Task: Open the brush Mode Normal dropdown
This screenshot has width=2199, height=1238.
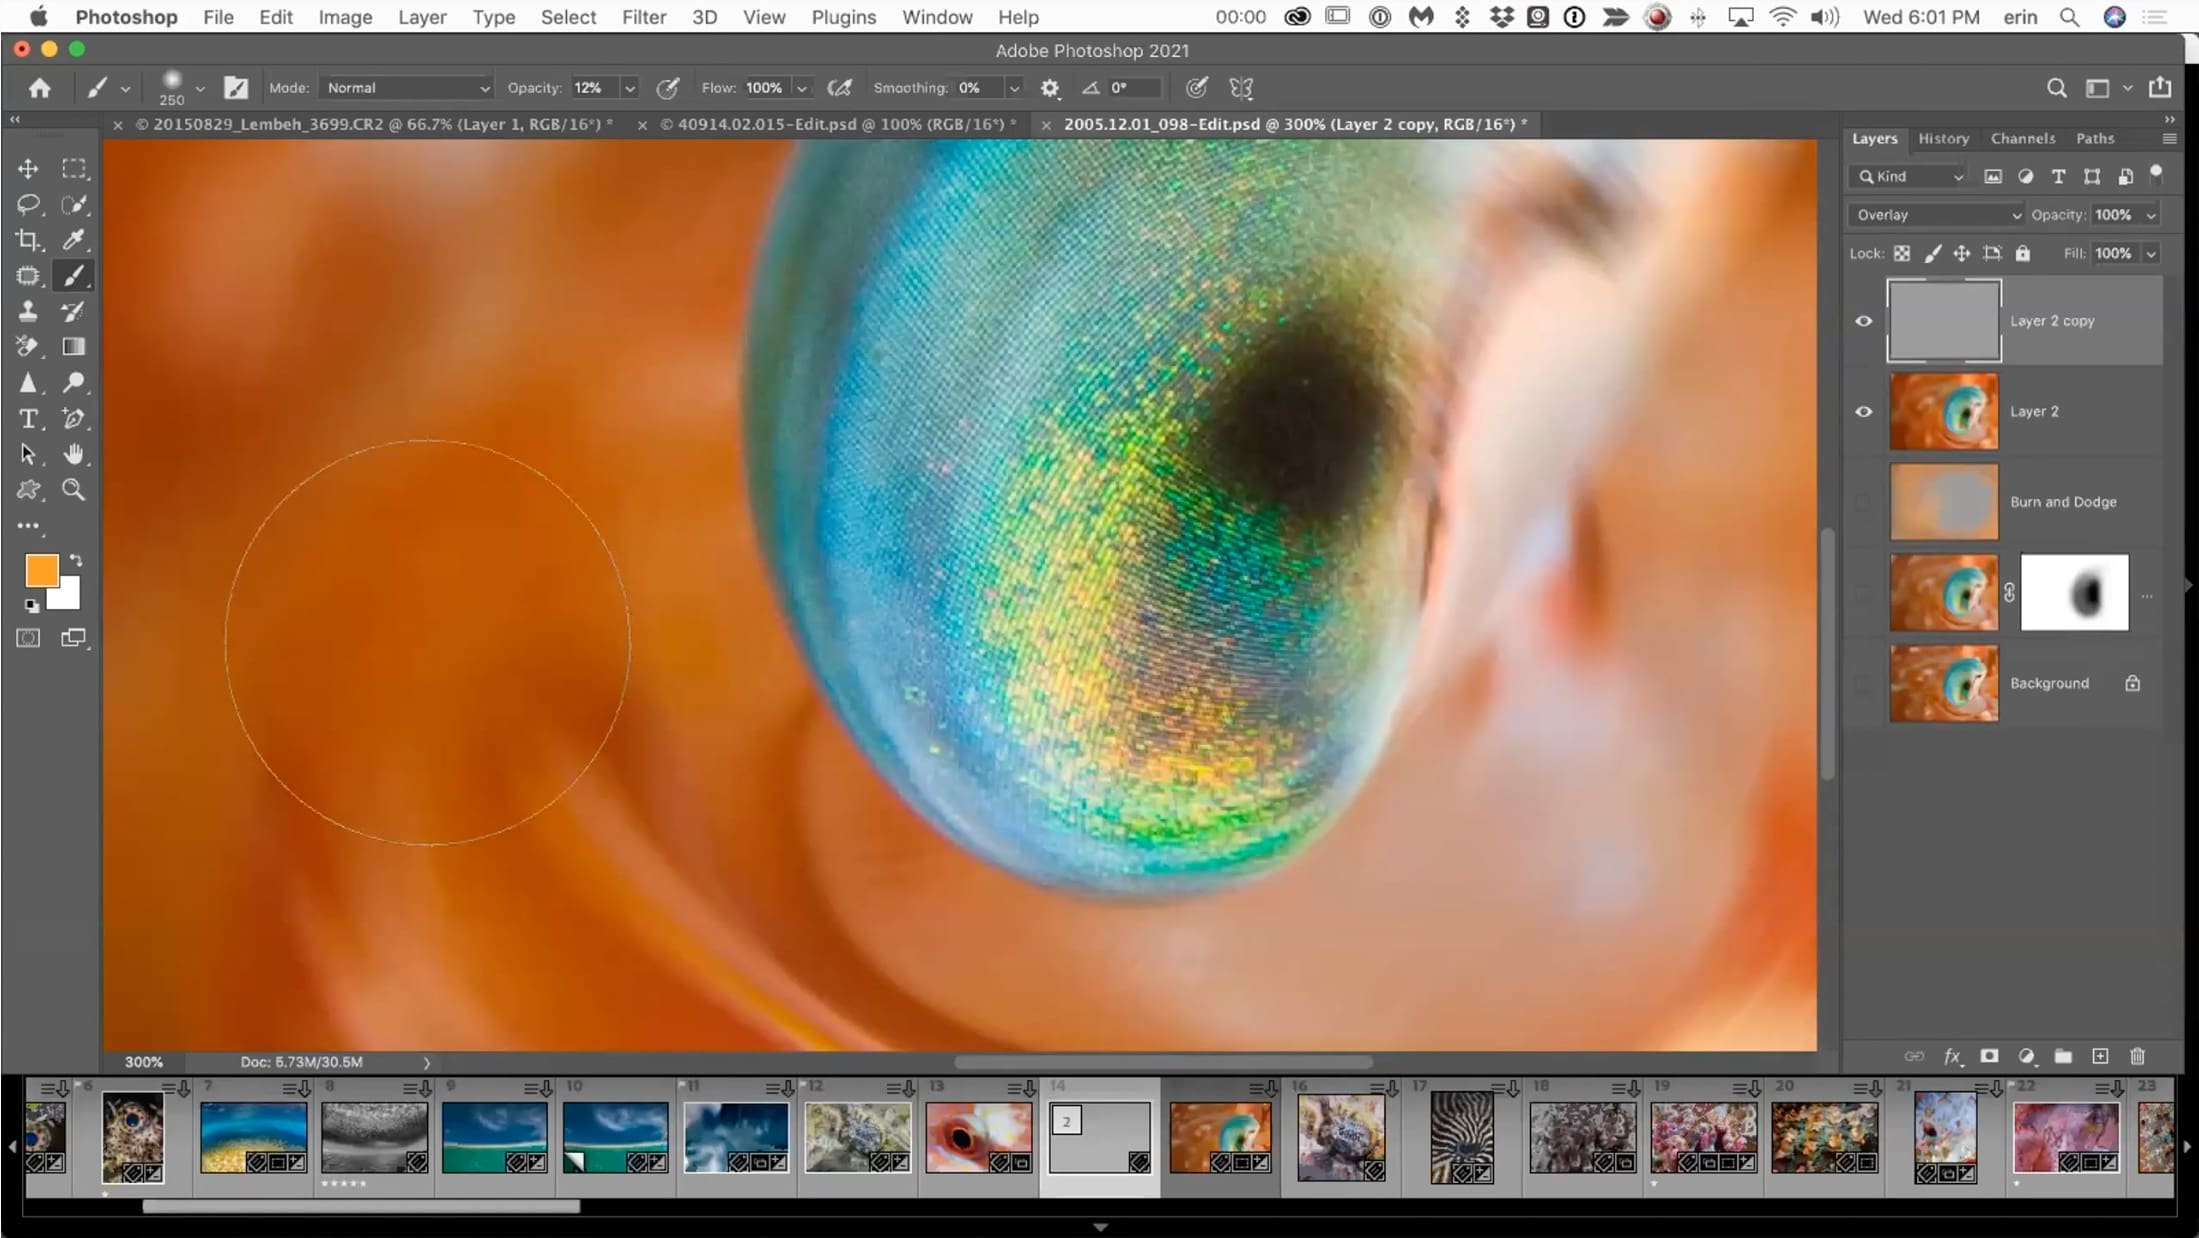Action: pyautogui.click(x=406, y=88)
